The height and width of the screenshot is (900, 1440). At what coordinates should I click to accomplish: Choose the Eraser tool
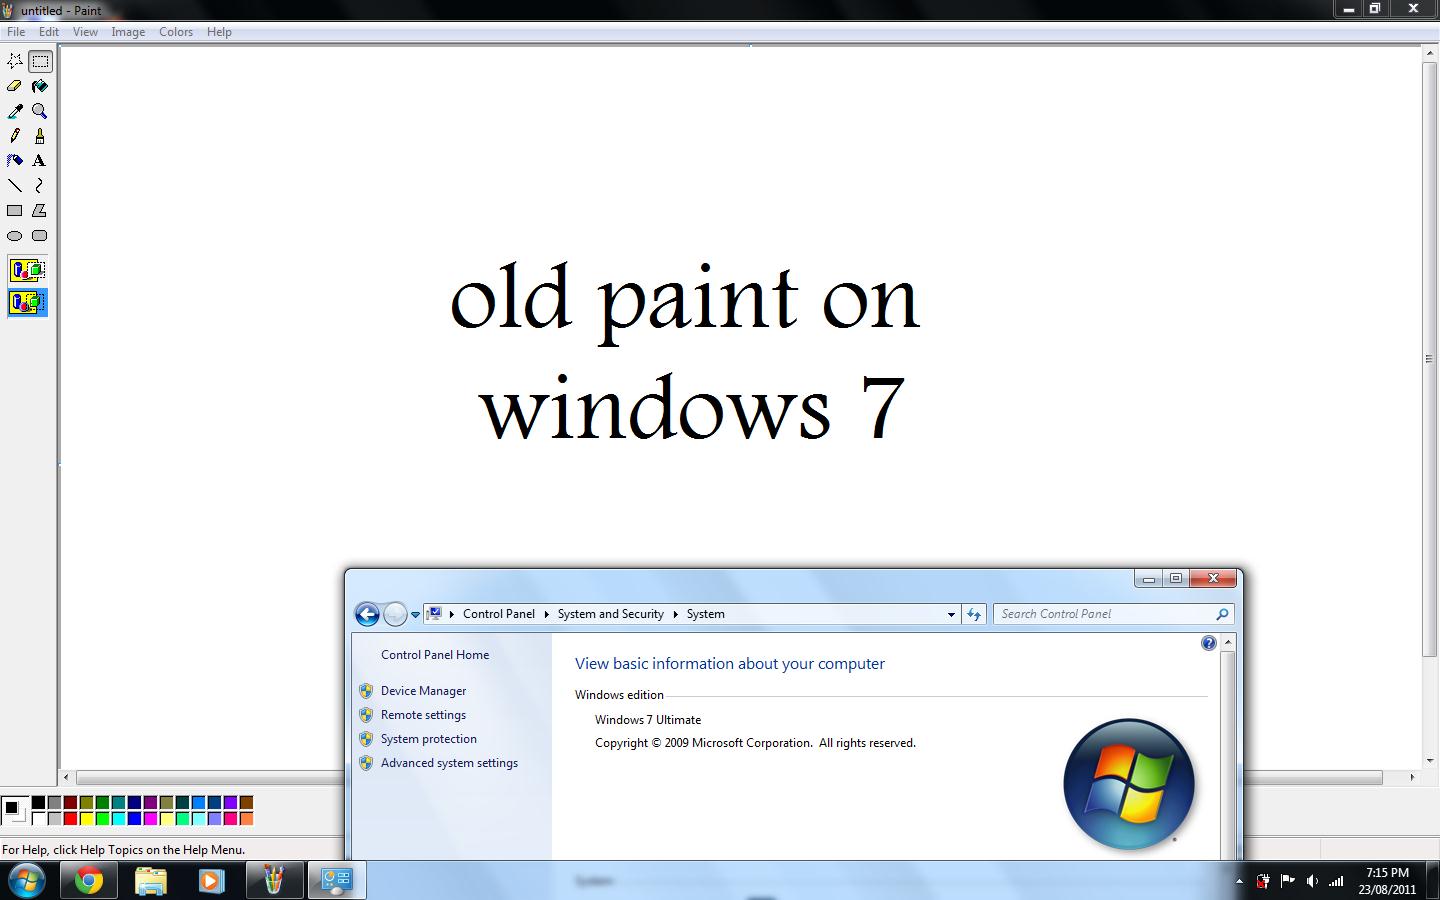click(15, 86)
